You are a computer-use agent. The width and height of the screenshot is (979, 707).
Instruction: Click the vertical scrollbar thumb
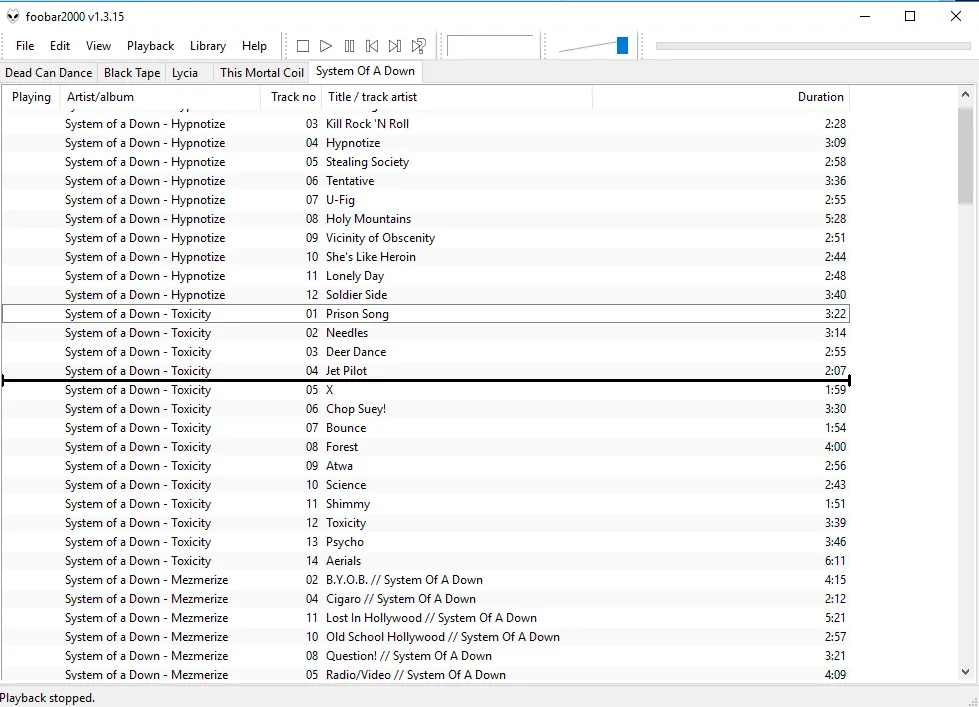point(965,155)
